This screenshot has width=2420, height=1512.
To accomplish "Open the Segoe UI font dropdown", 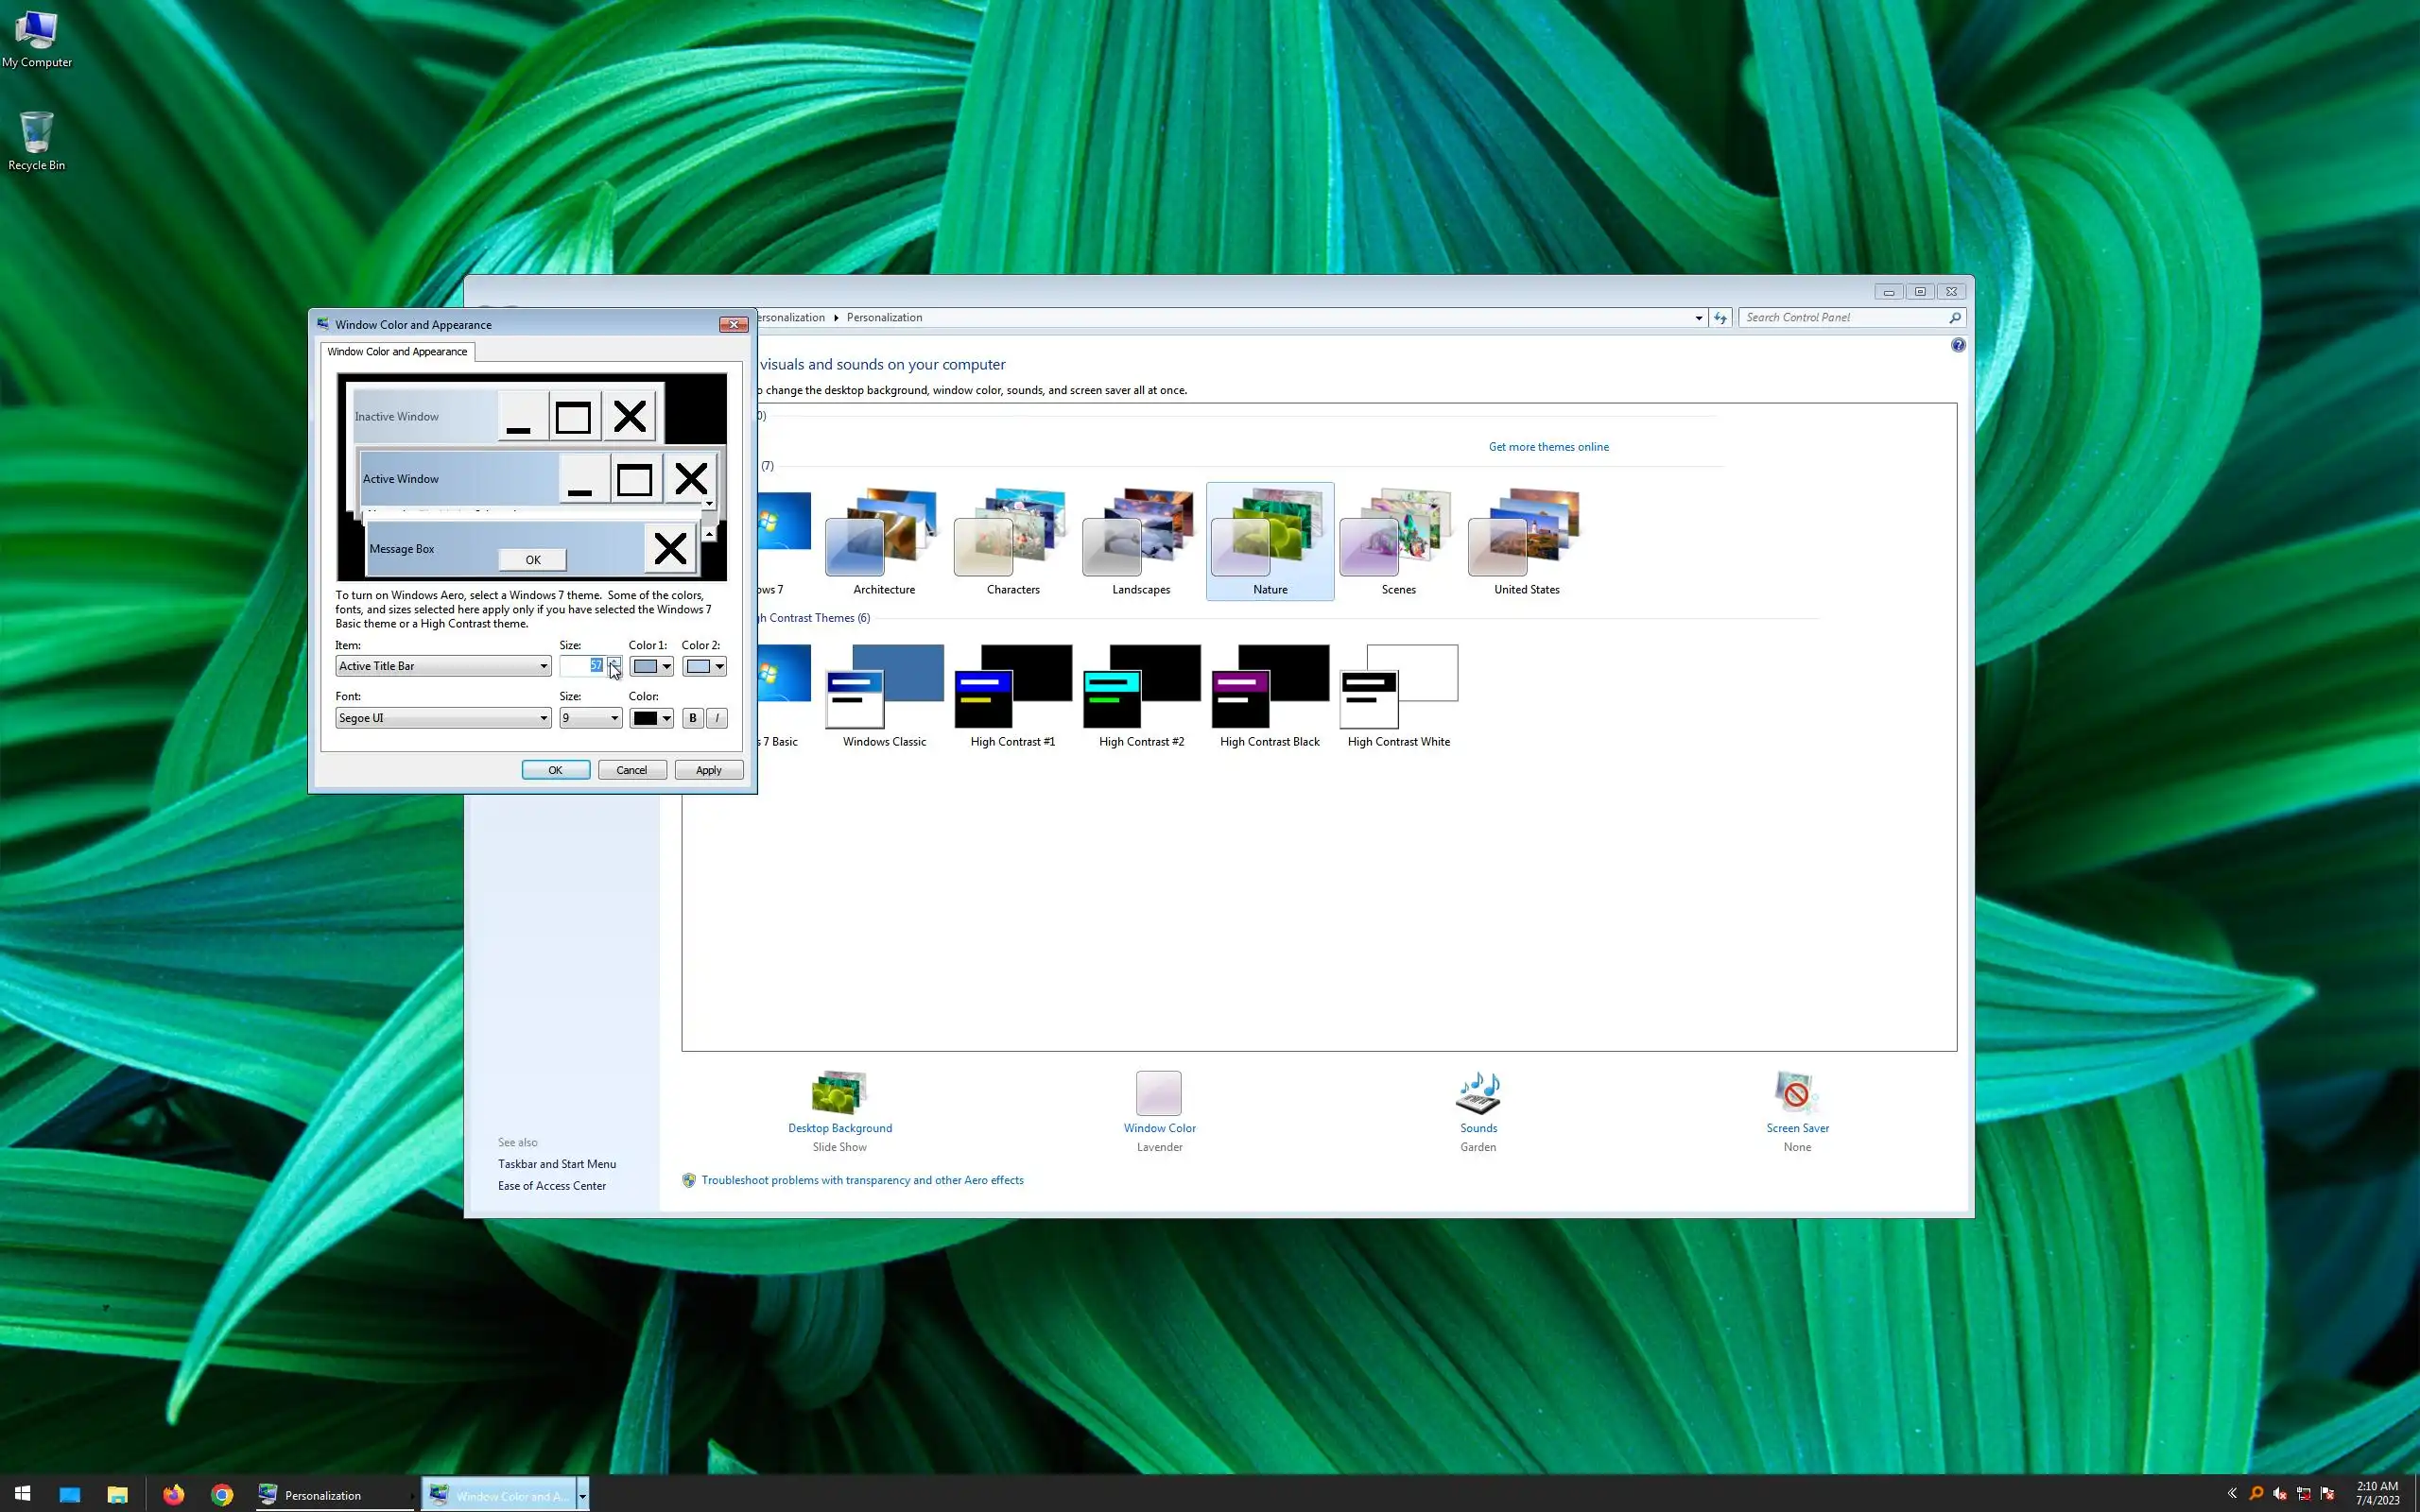I will (x=443, y=718).
